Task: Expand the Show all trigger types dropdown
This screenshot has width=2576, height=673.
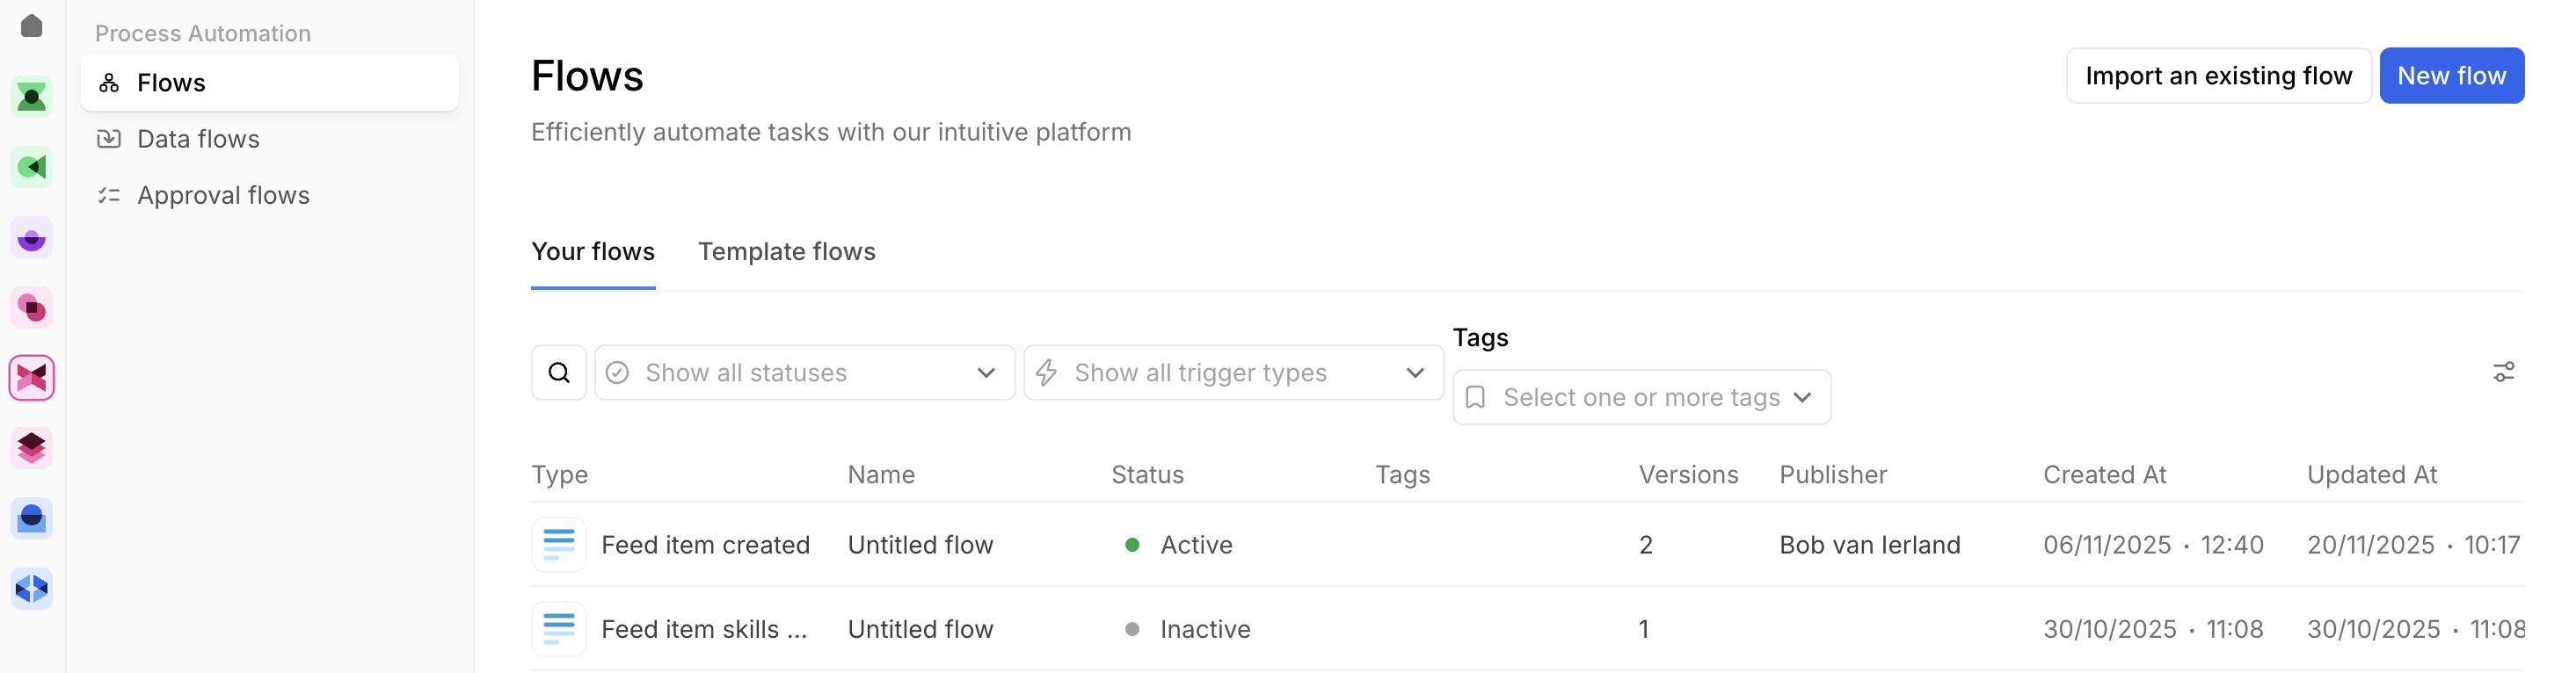Action: [1233, 373]
